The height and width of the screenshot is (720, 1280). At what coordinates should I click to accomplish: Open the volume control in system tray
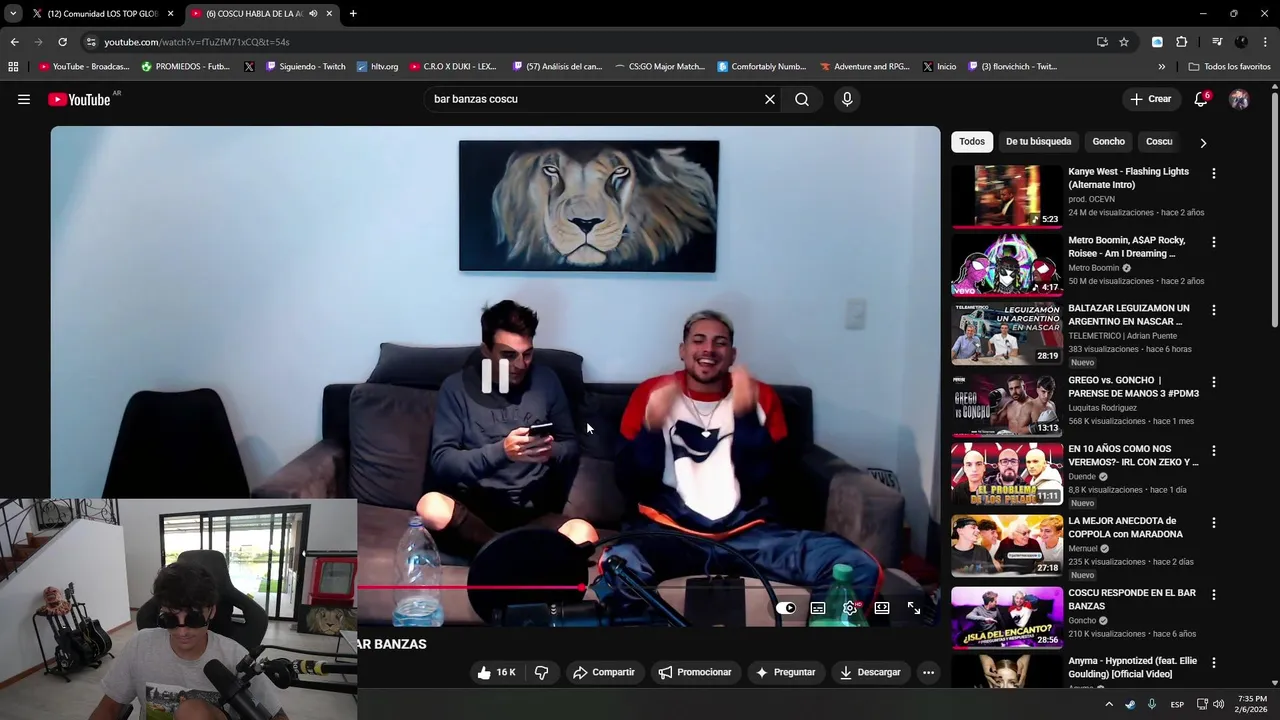point(1218,704)
